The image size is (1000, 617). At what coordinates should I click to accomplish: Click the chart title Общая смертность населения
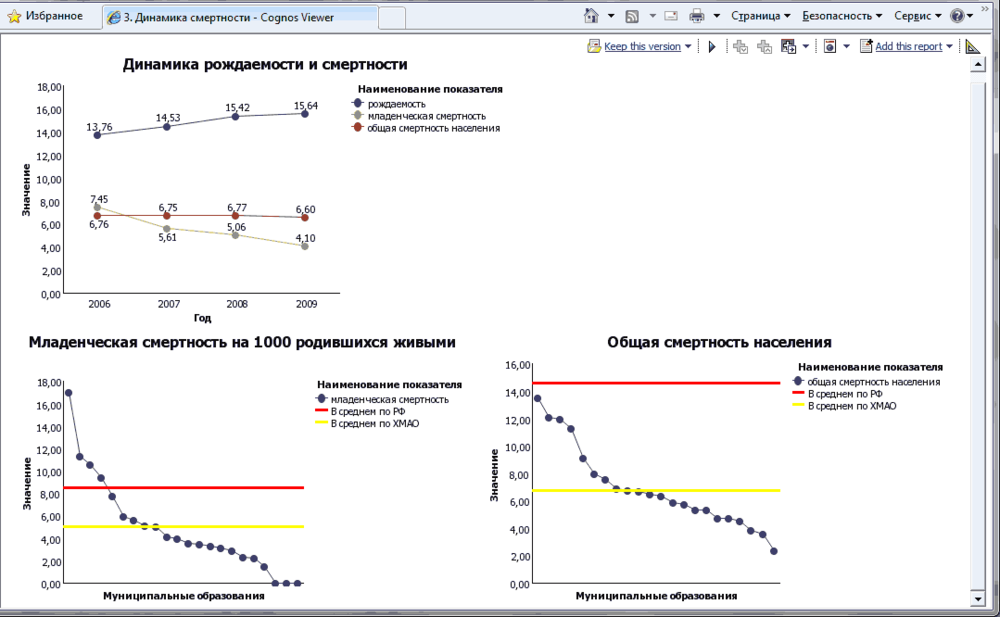point(719,343)
